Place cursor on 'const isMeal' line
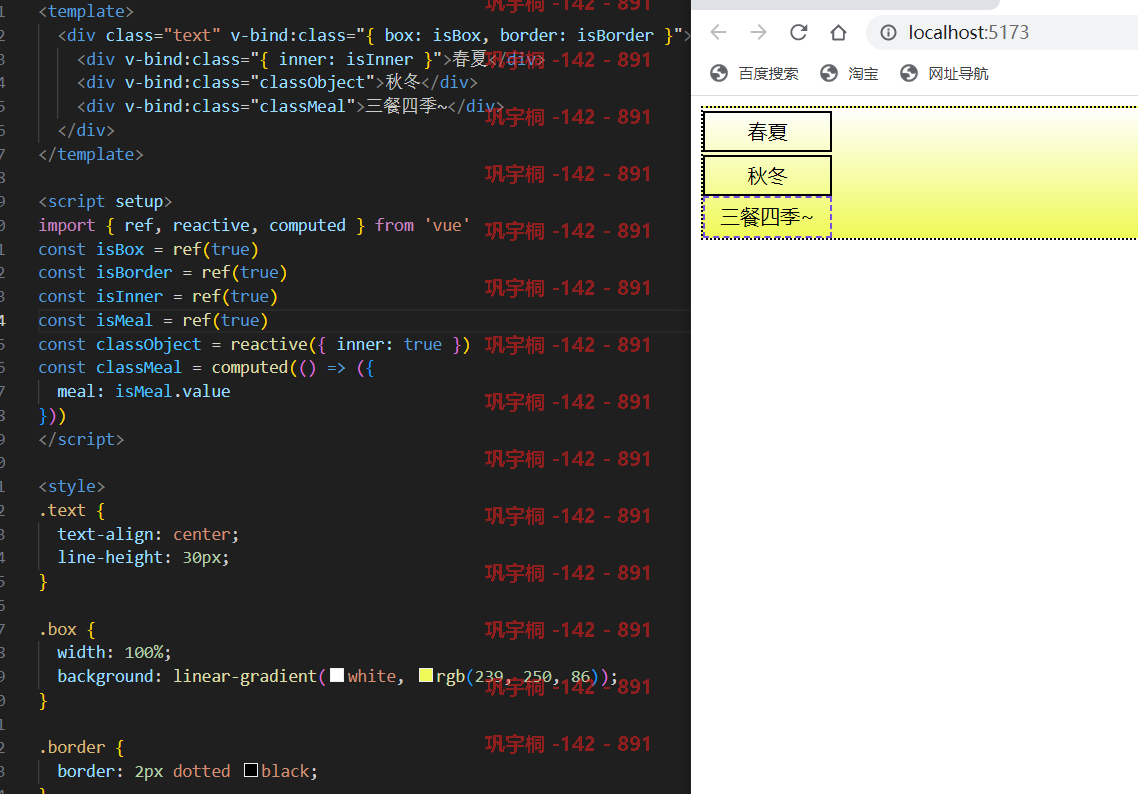 point(153,320)
